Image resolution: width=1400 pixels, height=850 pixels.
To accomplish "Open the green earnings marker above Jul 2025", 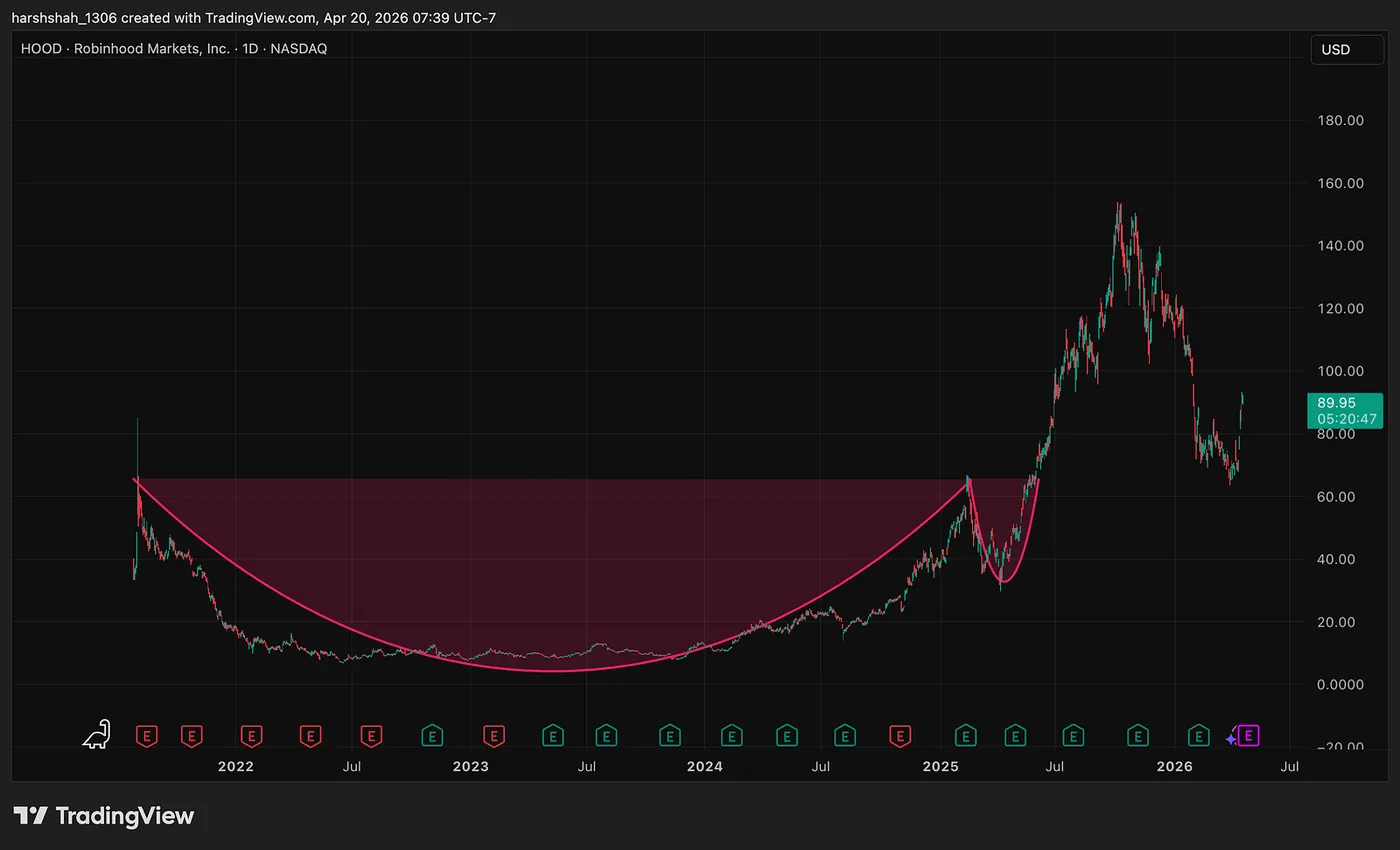I will (x=1073, y=737).
